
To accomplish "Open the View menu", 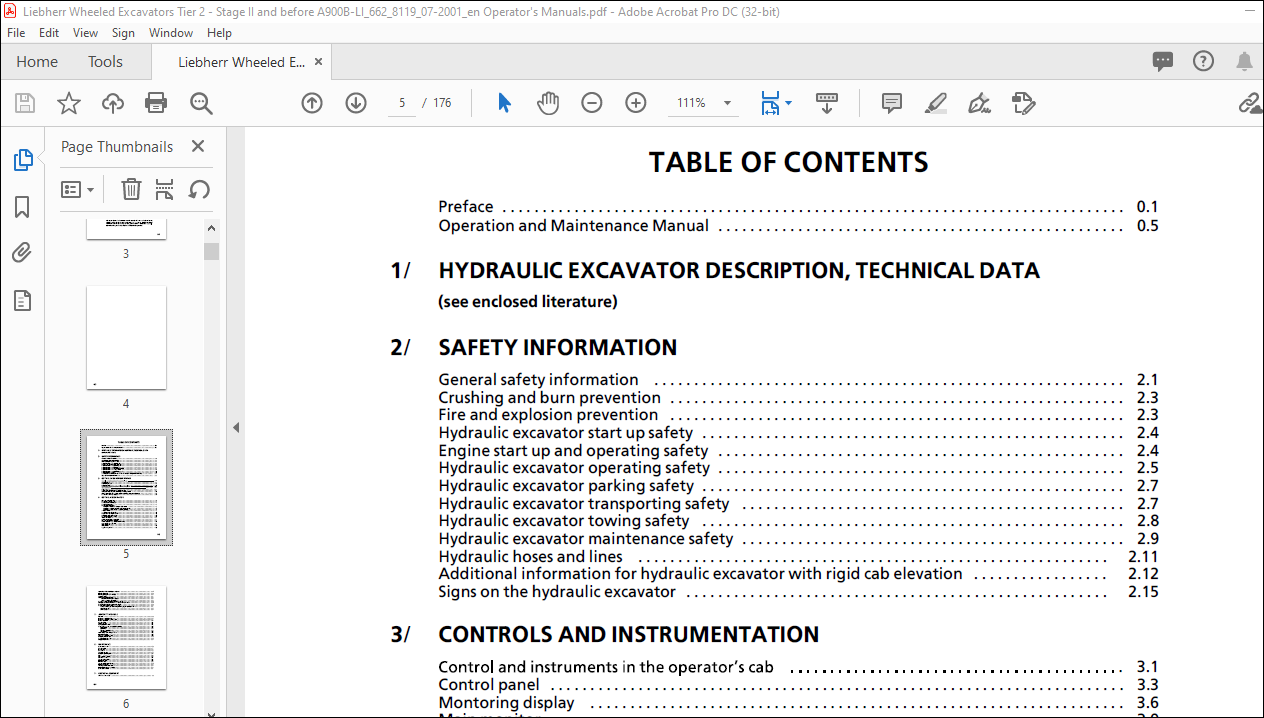I will coord(85,33).
